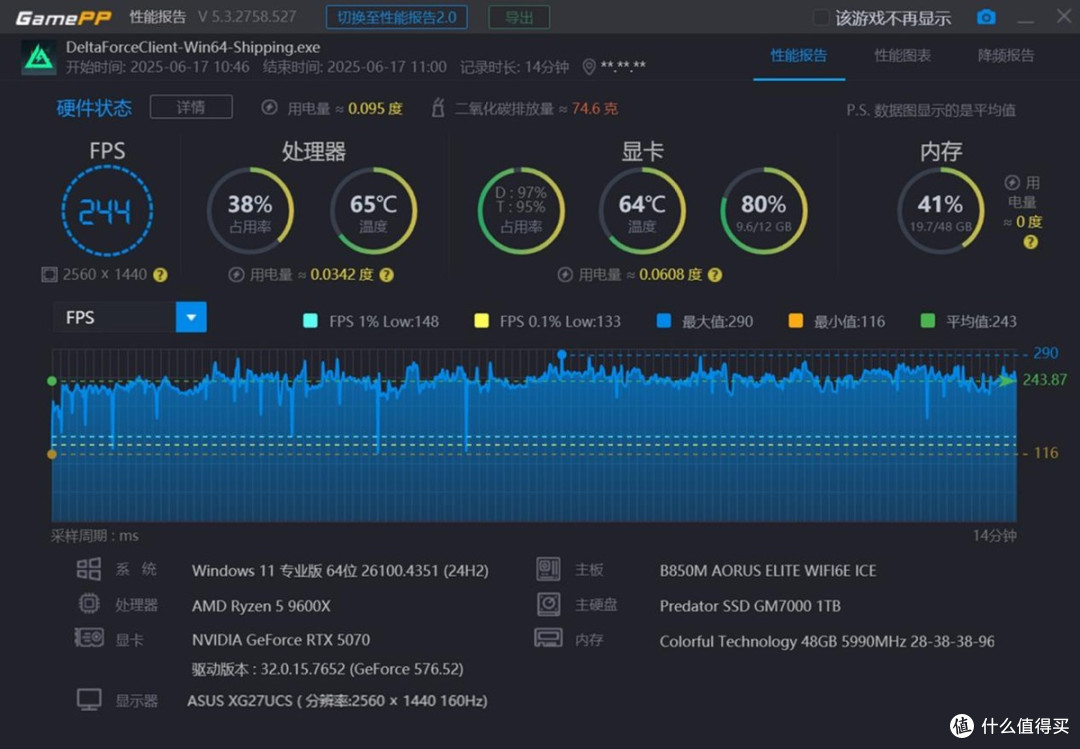Click the help icon under memory 0 度
Screen dimensions: 1080x749
1030,242
